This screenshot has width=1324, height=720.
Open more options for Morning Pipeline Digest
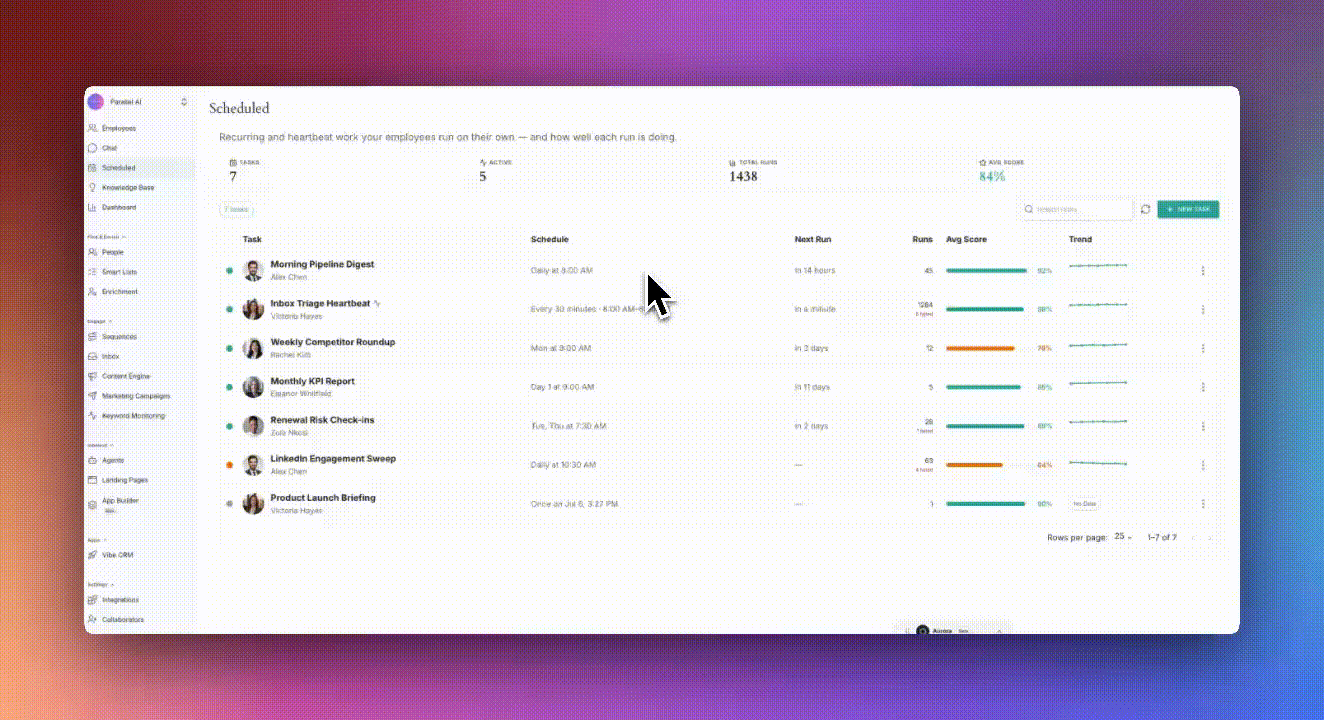[1203, 271]
